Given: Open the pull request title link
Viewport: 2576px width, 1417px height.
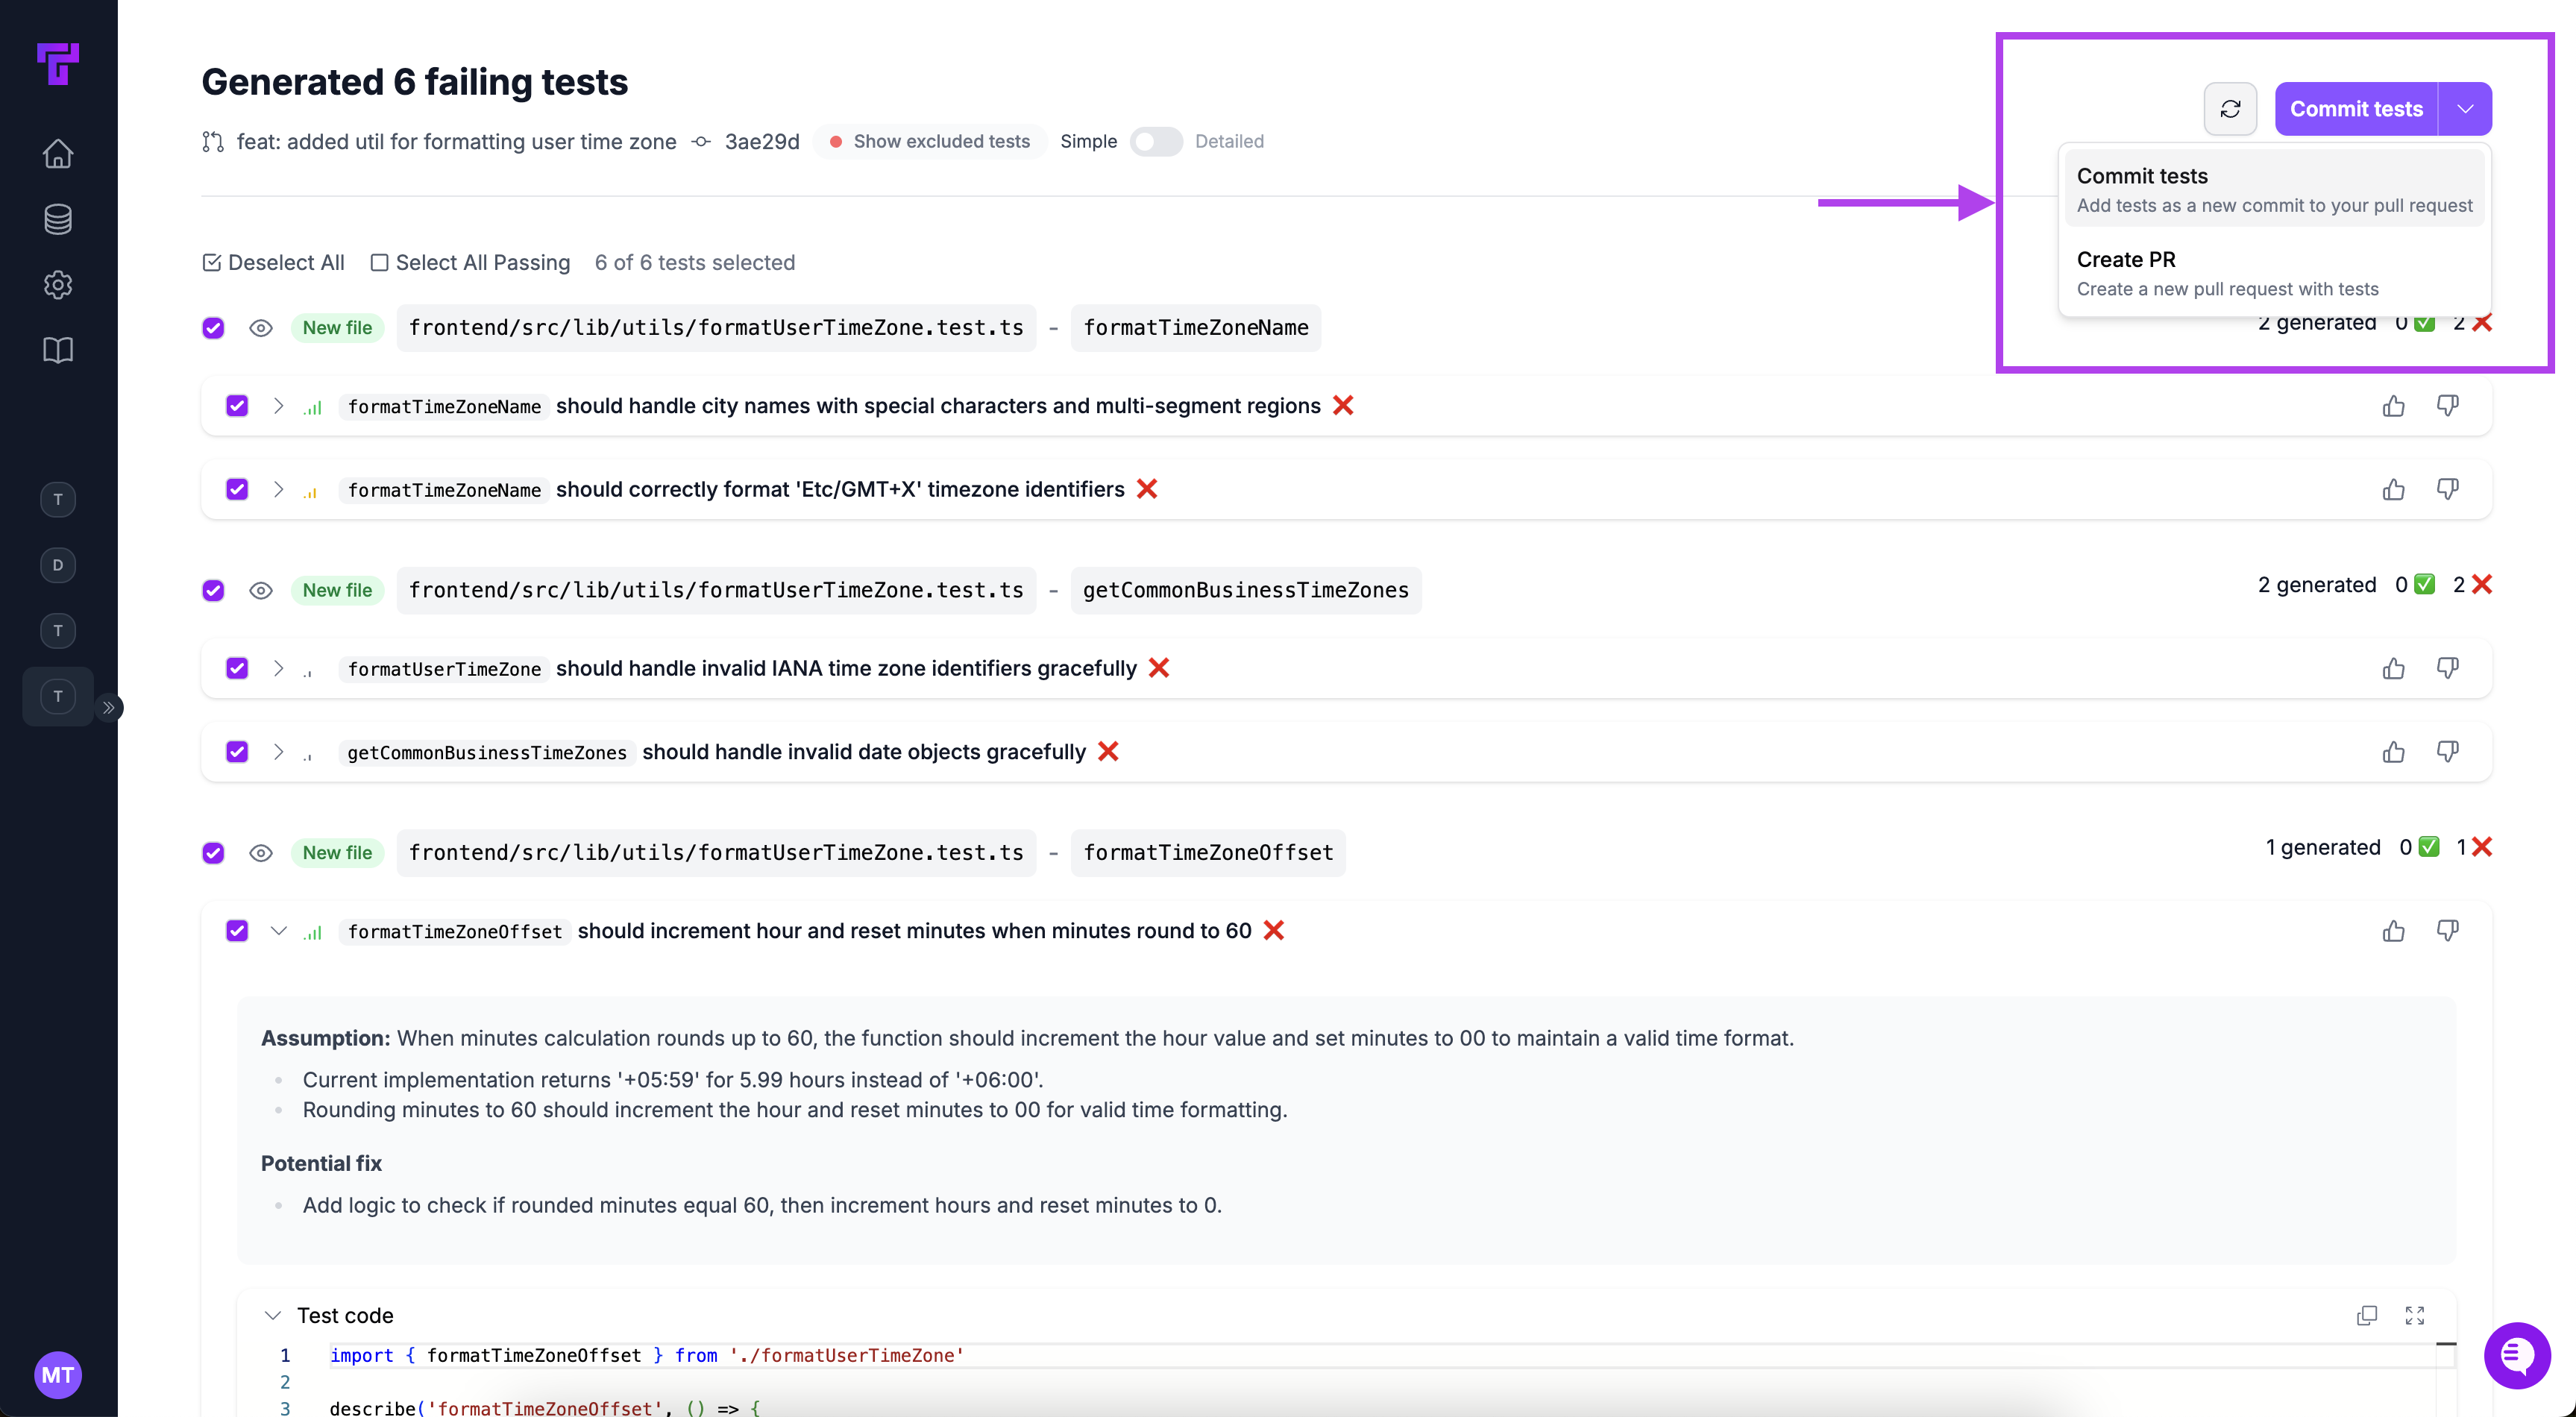Looking at the screenshot, I should [x=456, y=142].
